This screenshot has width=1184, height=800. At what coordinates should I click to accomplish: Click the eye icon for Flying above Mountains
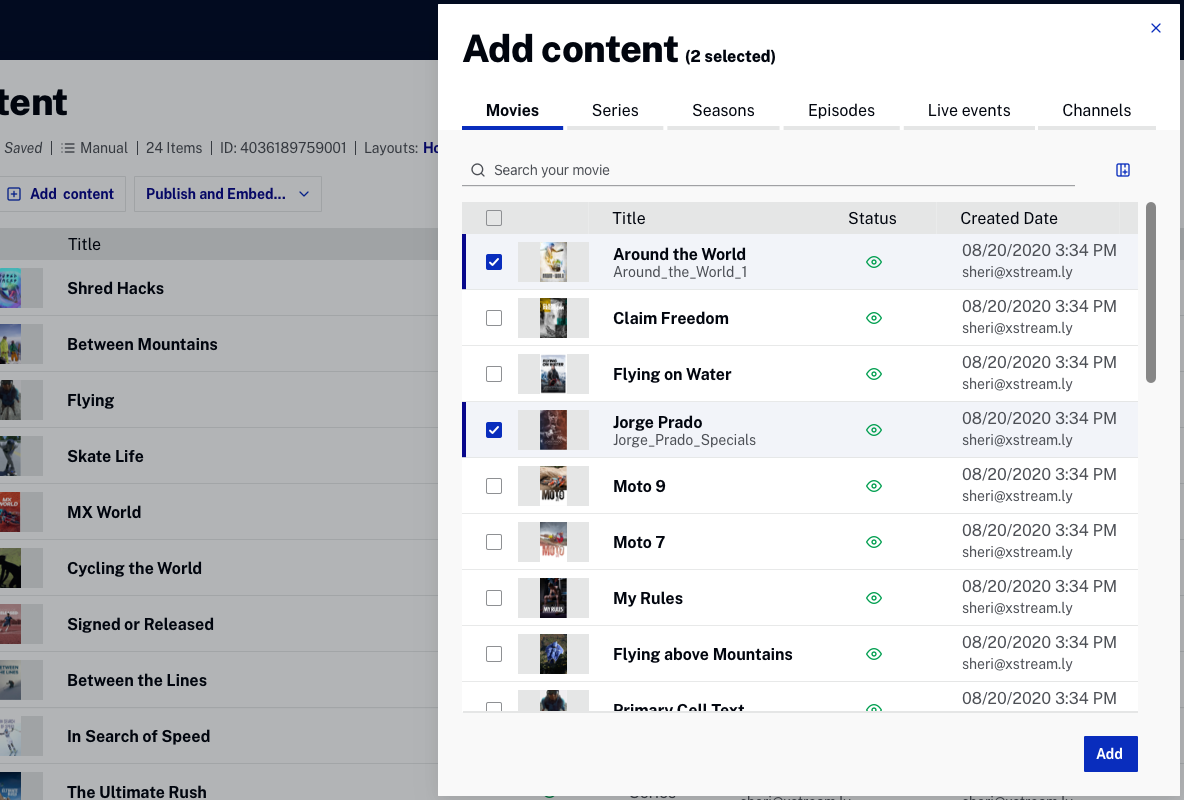(873, 654)
